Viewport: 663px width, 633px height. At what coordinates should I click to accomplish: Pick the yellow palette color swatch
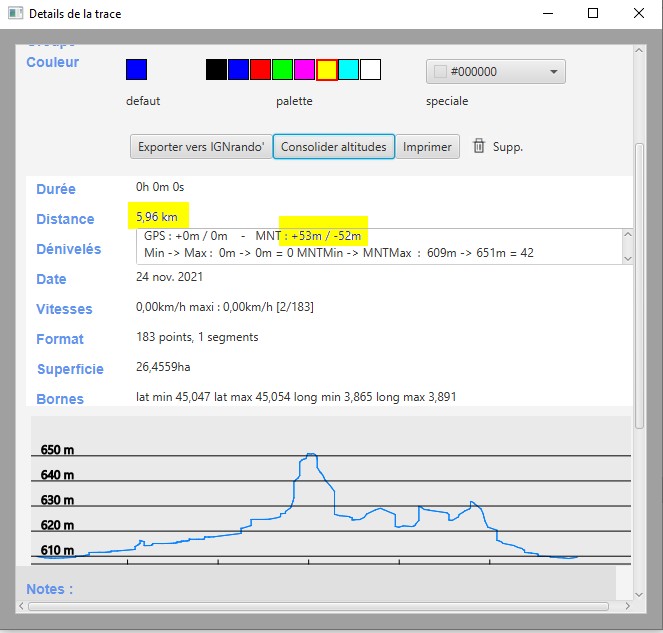(x=326, y=70)
